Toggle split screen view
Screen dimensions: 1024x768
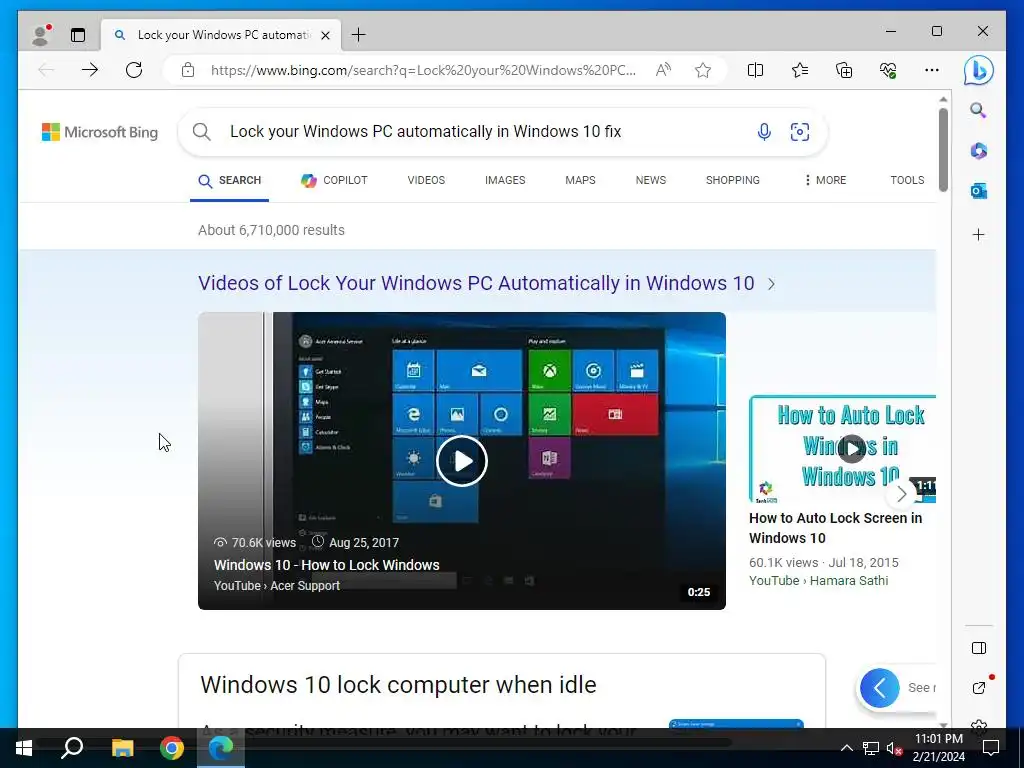click(756, 70)
